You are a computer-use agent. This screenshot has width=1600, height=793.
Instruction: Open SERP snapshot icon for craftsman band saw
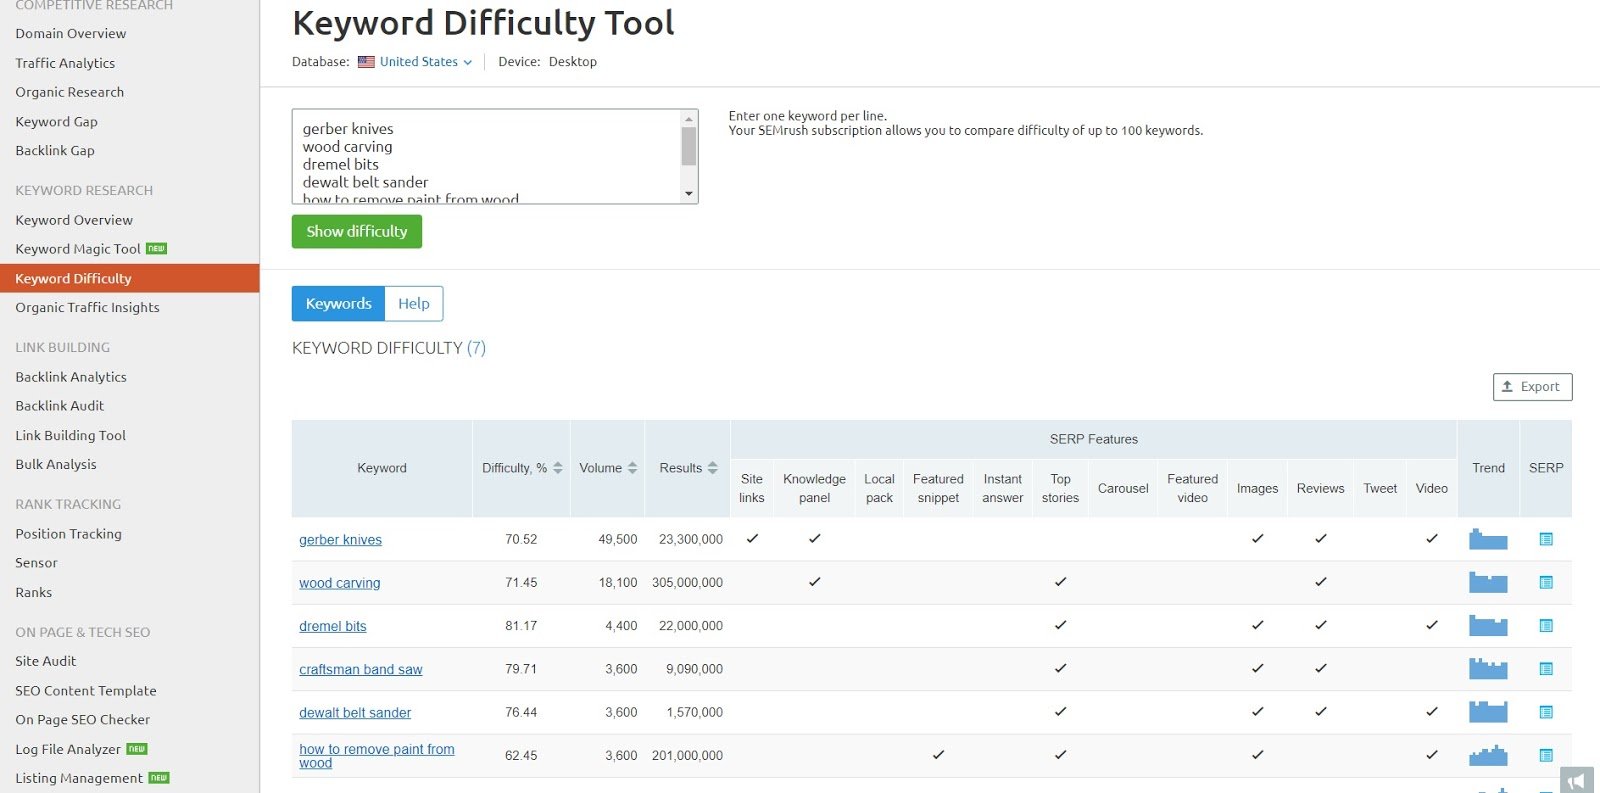pyautogui.click(x=1546, y=669)
